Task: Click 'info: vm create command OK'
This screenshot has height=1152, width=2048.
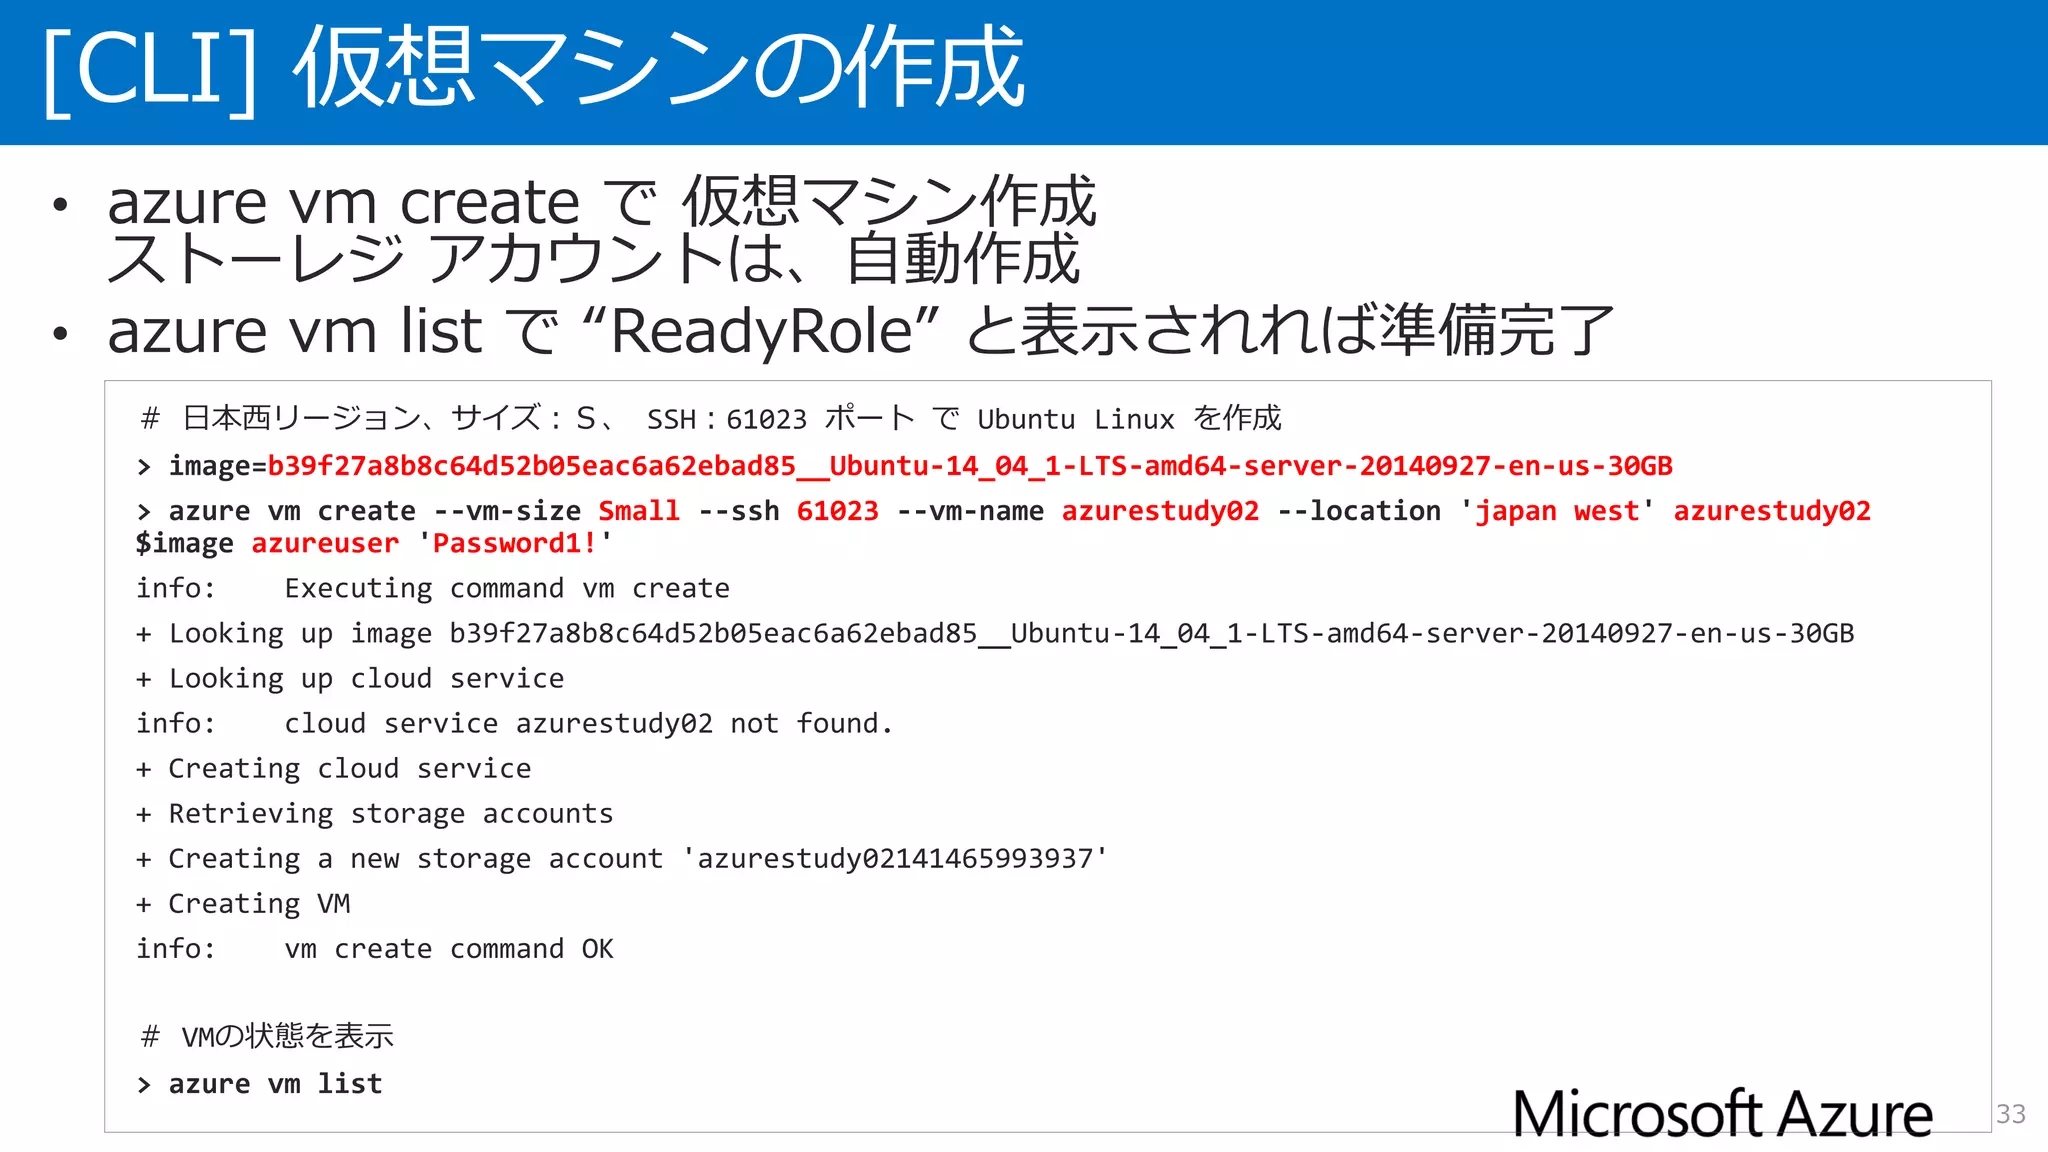Action: (x=375, y=948)
